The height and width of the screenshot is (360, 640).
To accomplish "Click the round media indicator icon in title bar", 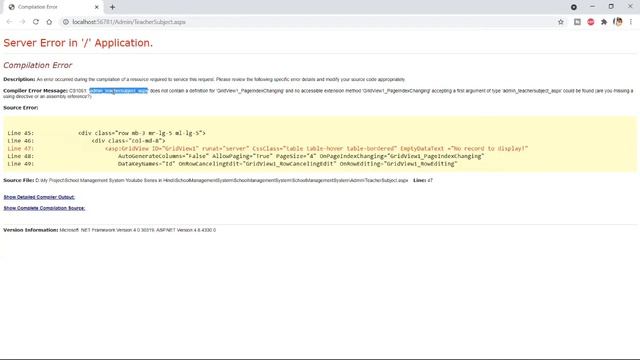I will pyautogui.click(x=574, y=7).
